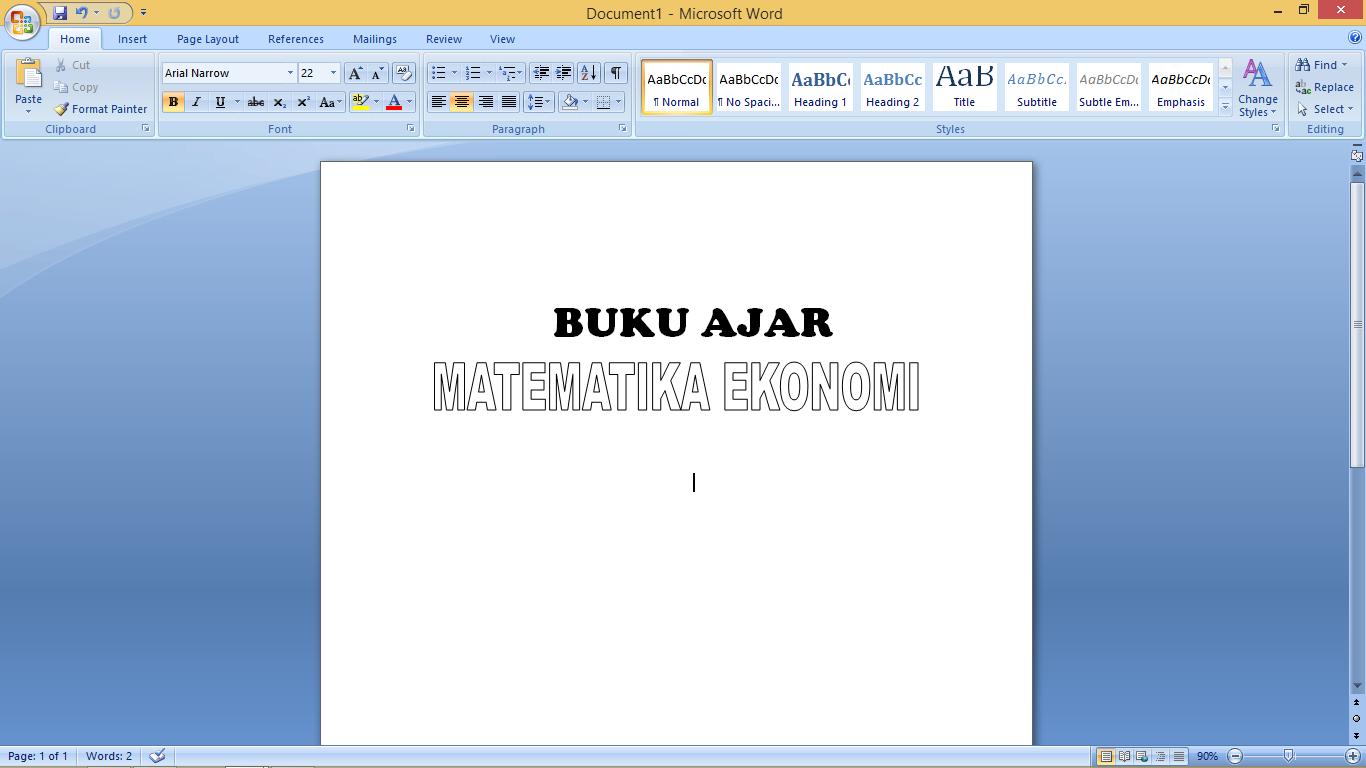Click the Replace button
This screenshot has width=1366, height=768.
pos(1324,87)
